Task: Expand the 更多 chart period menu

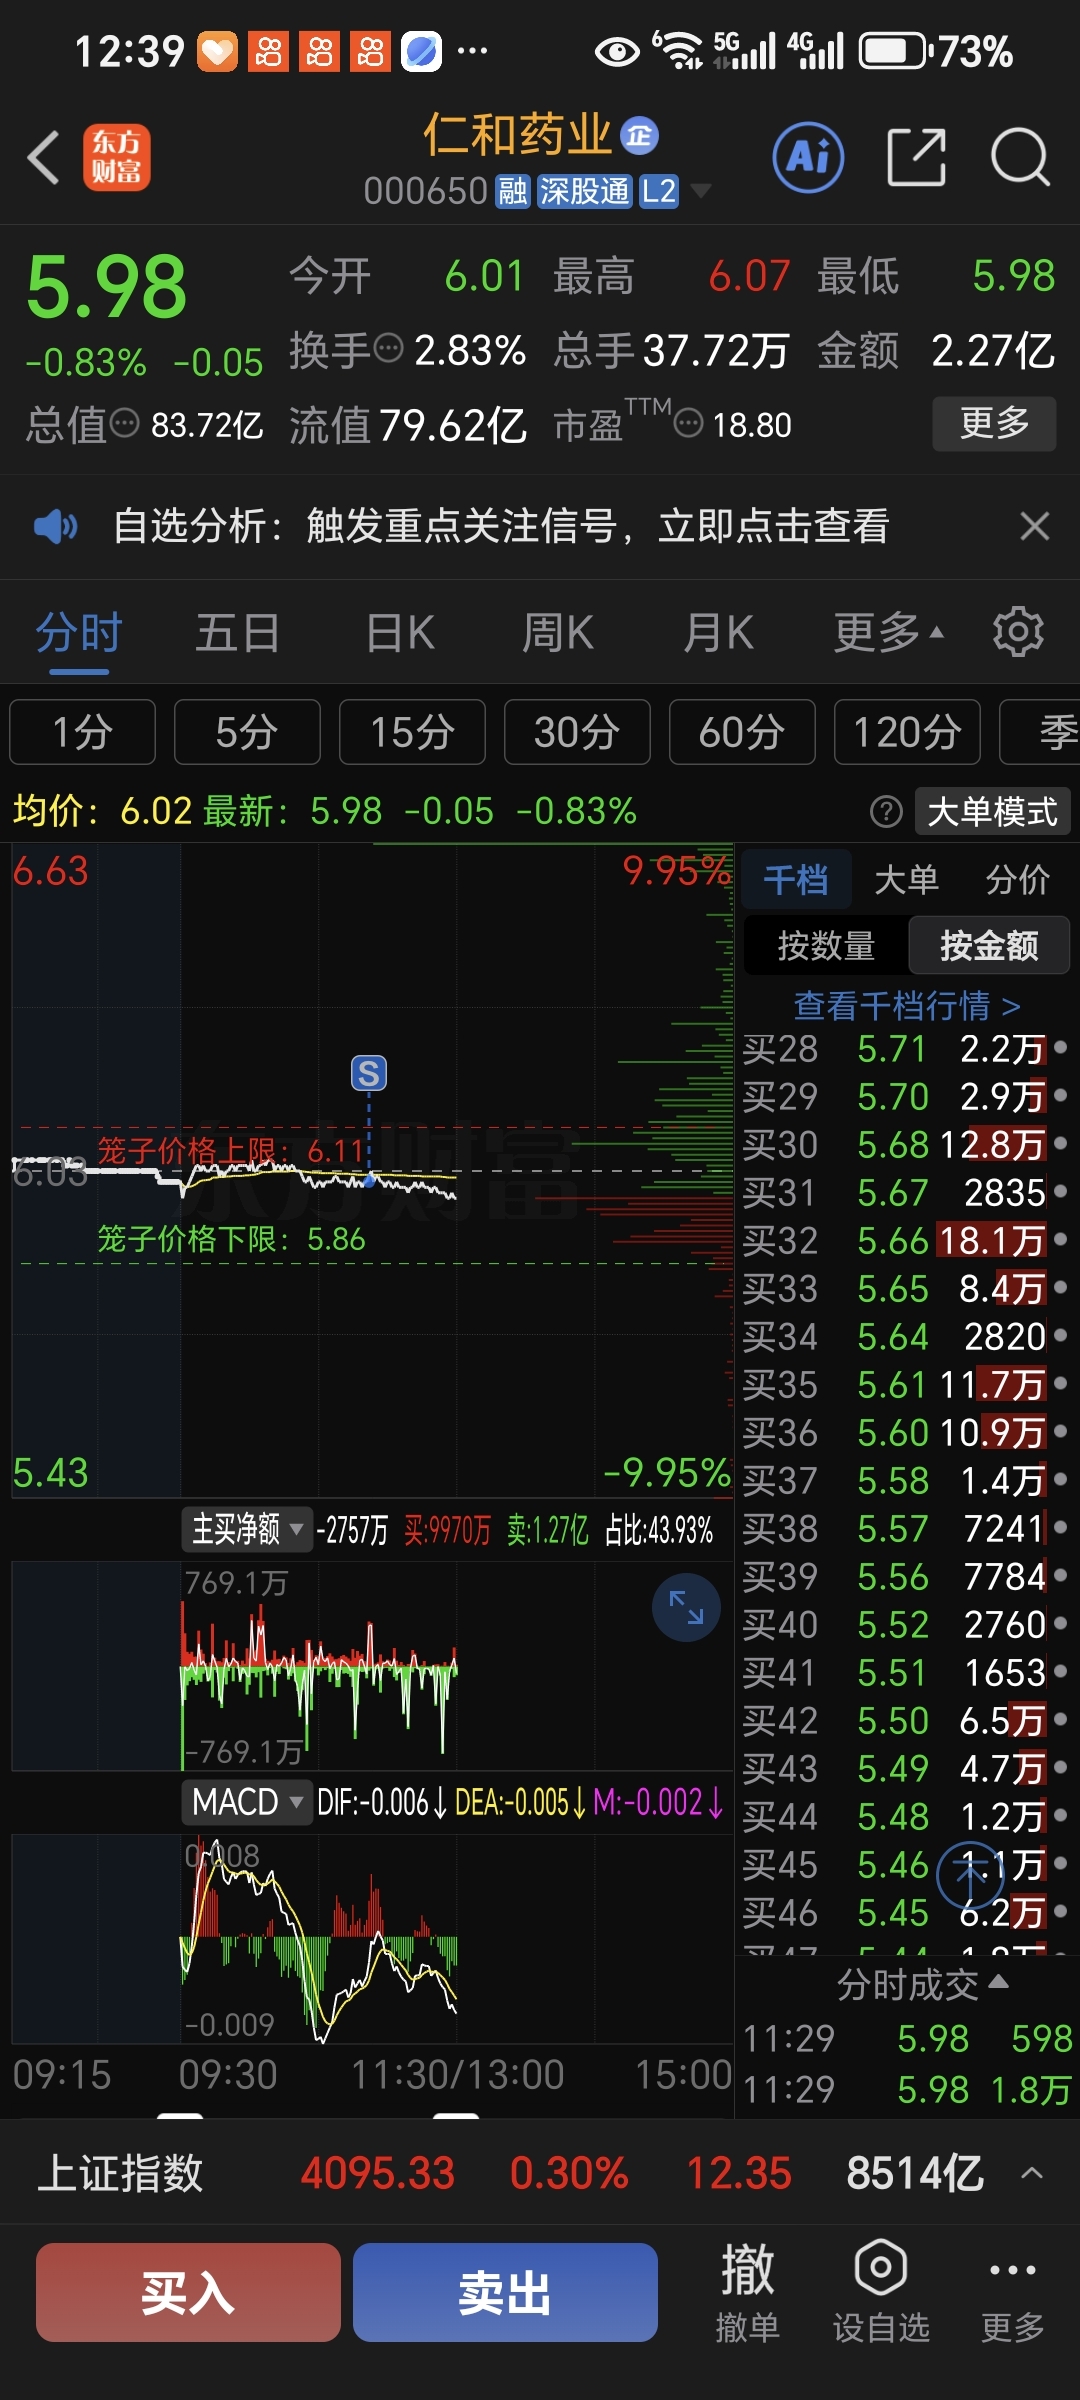Action: click(x=888, y=633)
